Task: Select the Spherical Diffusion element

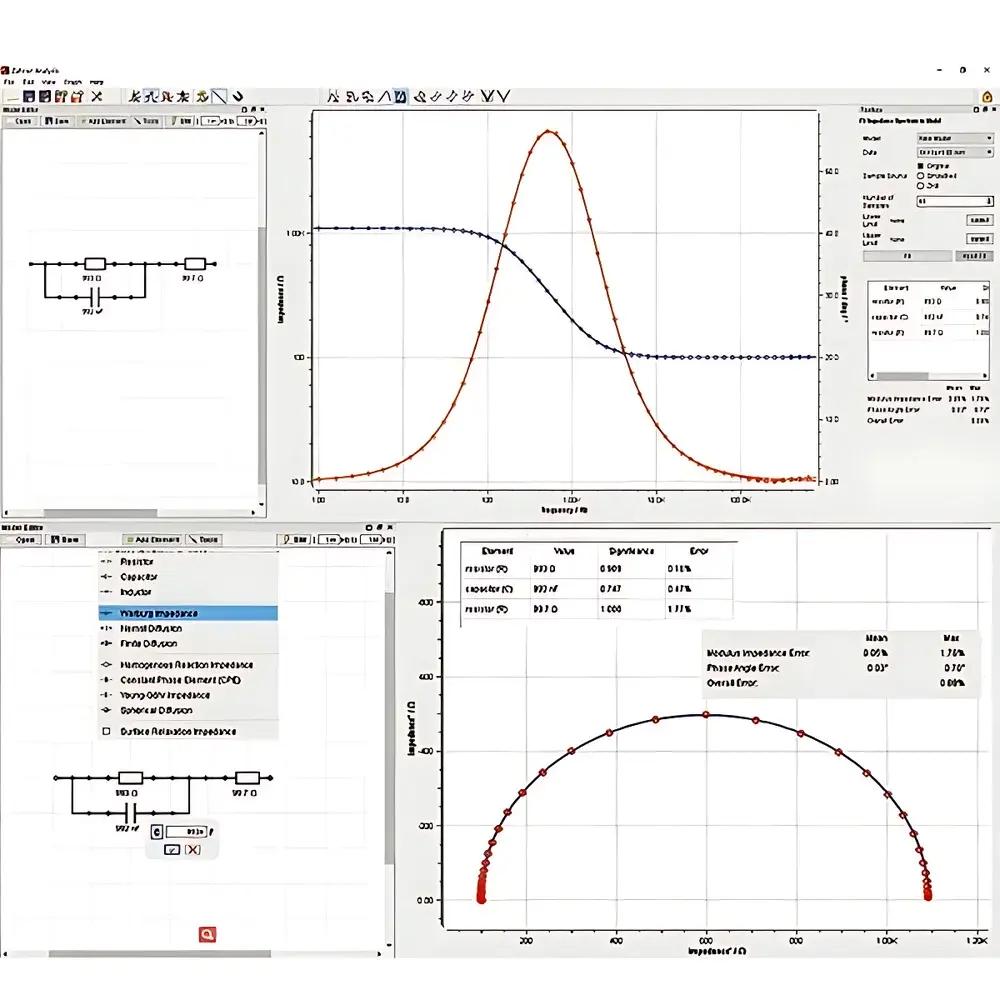Action: tap(178, 708)
